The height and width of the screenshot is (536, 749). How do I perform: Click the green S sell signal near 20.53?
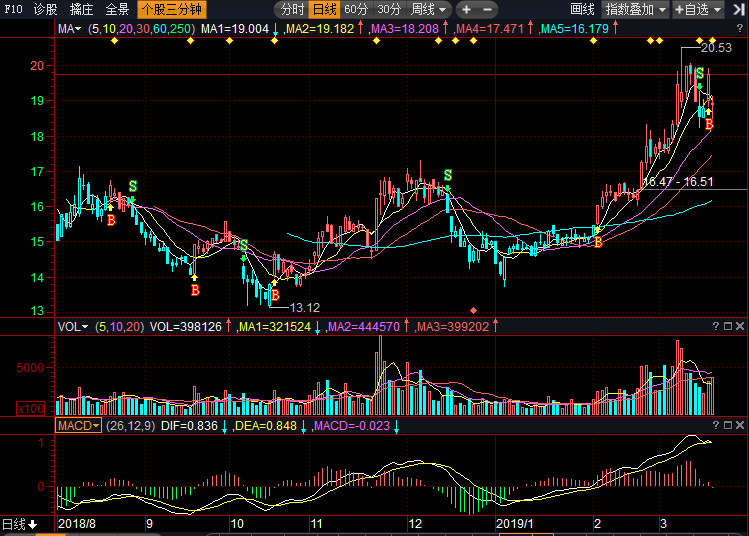click(700, 74)
